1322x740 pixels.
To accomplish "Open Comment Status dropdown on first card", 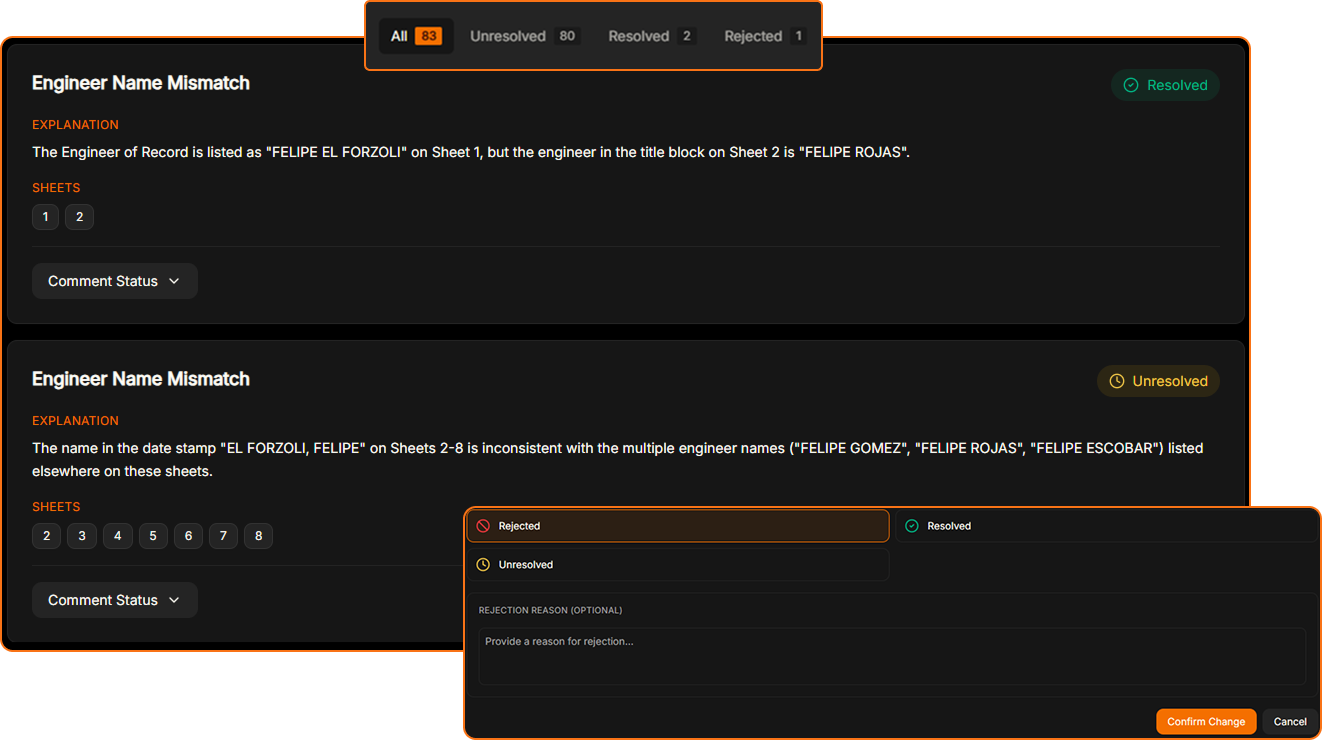I will tap(114, 281).
